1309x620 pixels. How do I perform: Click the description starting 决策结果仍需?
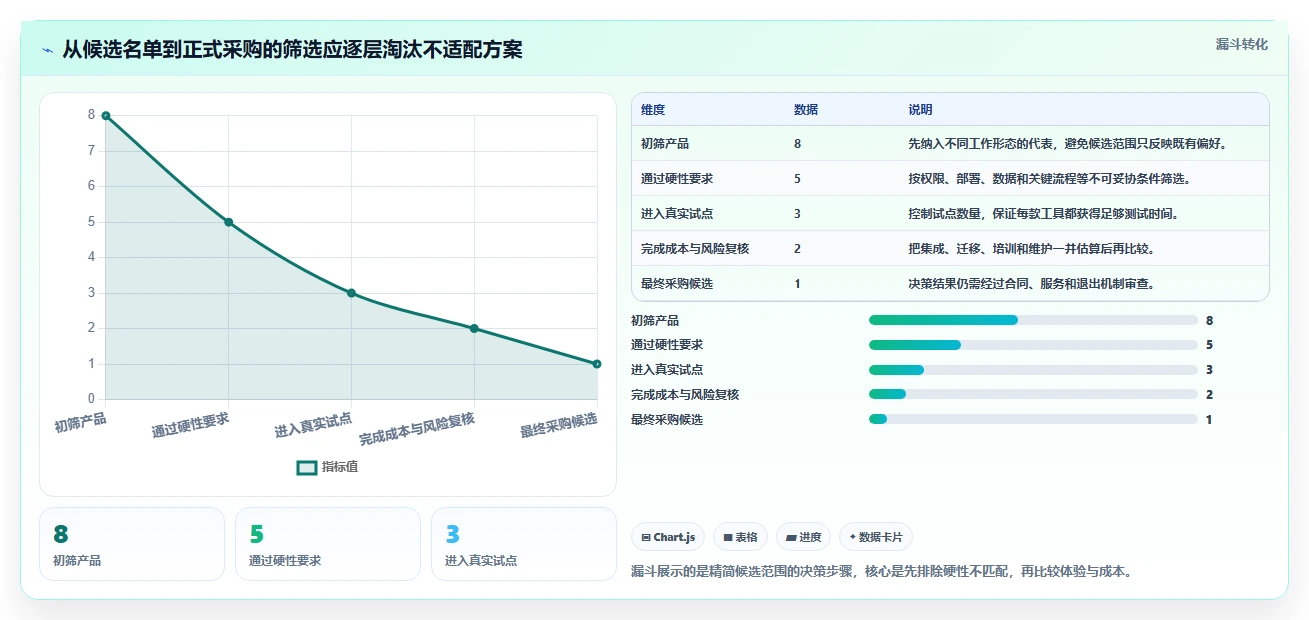click(1031, 284)
